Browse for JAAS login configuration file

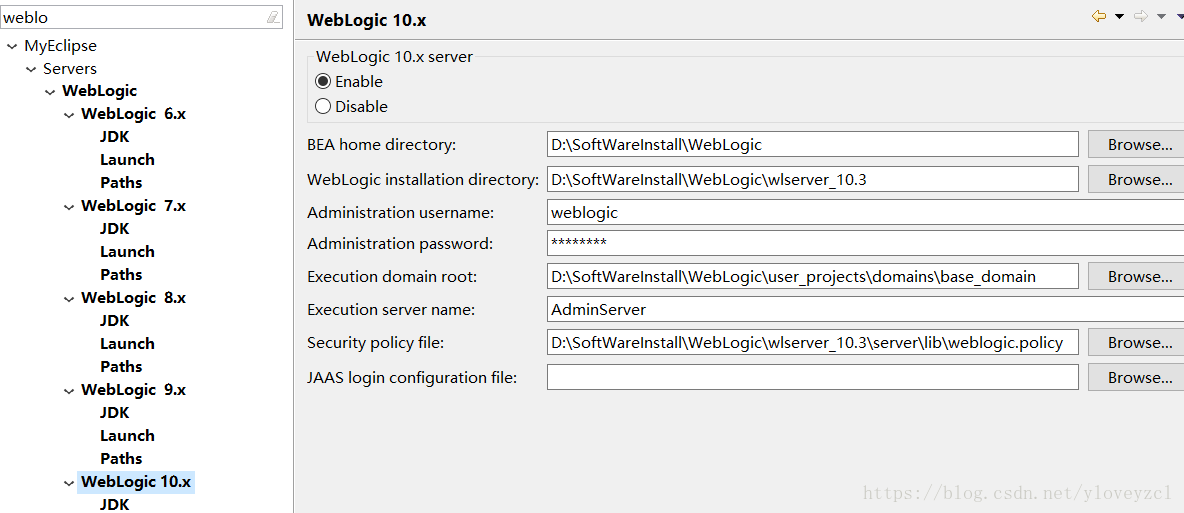point(1136,377)
